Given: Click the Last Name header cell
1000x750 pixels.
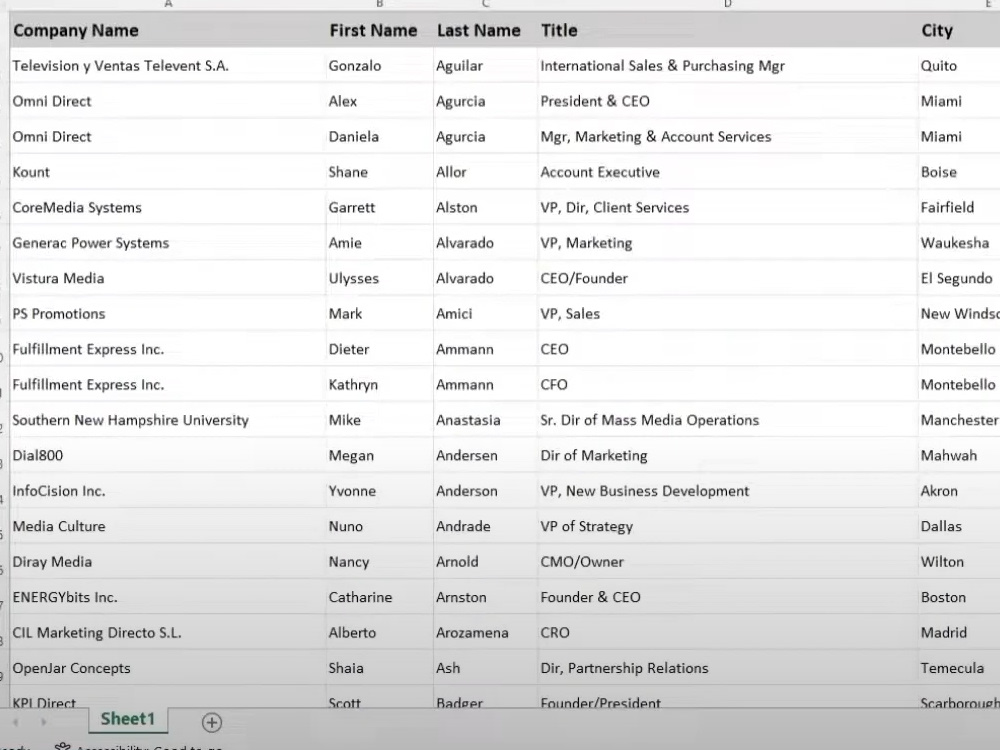Looking at the screenshot, I should coord(485,31).
